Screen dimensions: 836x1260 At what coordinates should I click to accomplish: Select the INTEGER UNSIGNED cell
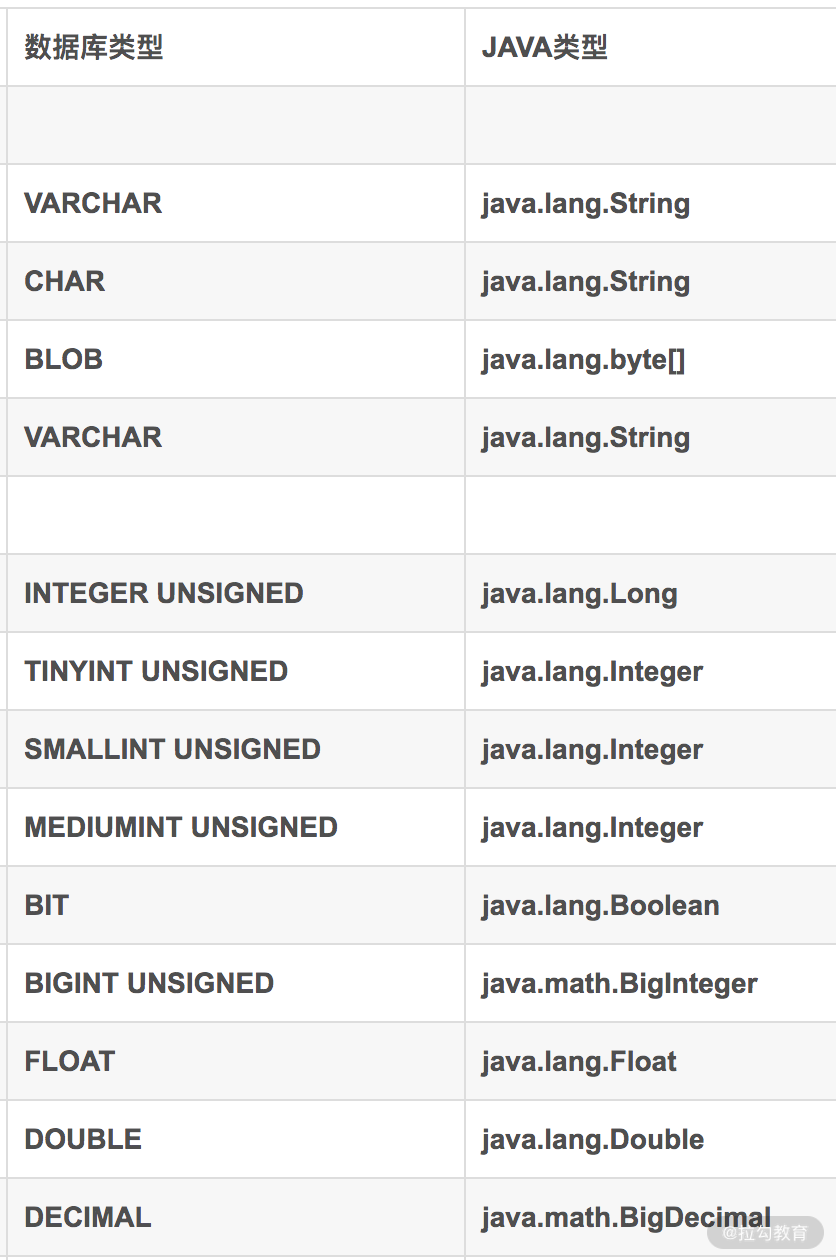coord(164,593)
